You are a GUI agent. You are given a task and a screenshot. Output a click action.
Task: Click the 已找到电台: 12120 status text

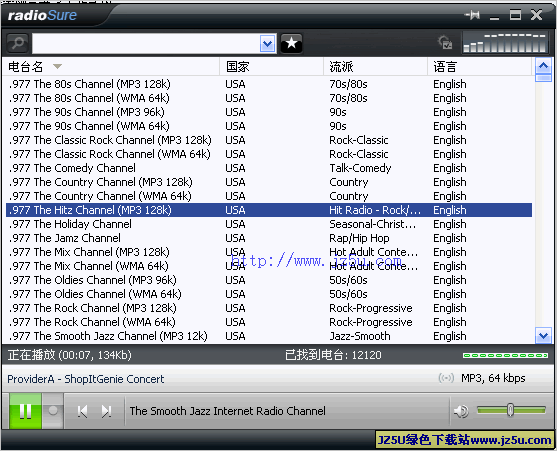click(333, 355)
